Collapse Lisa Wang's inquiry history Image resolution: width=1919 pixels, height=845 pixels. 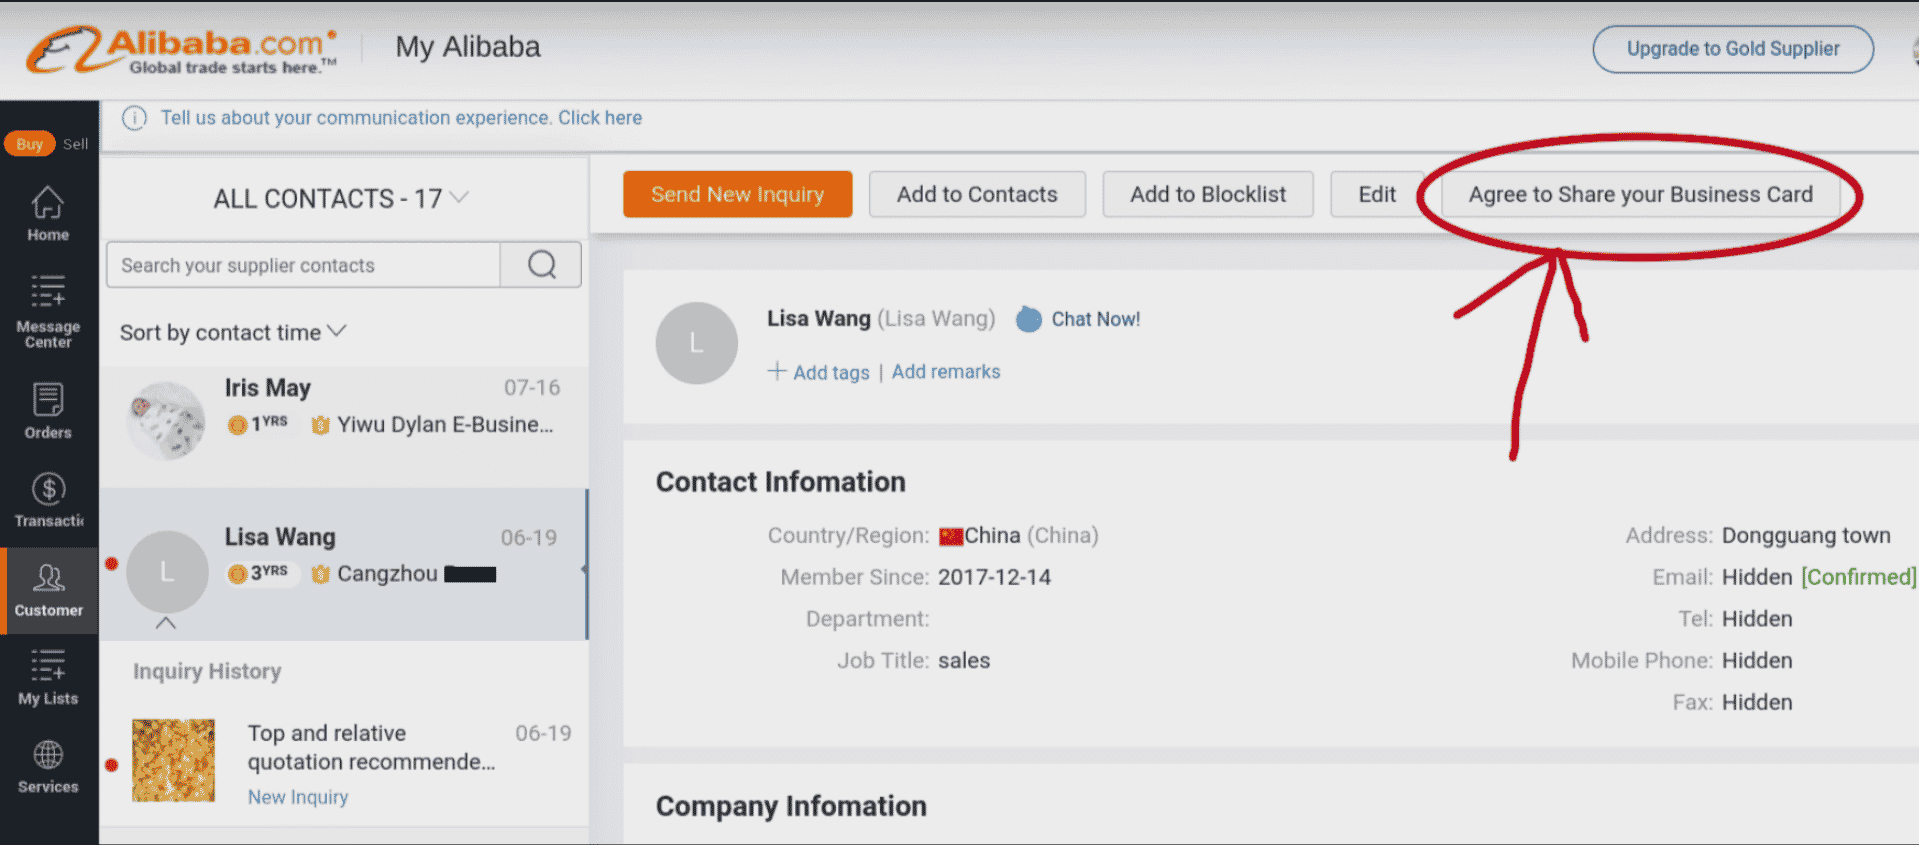[x=166, y=623]
